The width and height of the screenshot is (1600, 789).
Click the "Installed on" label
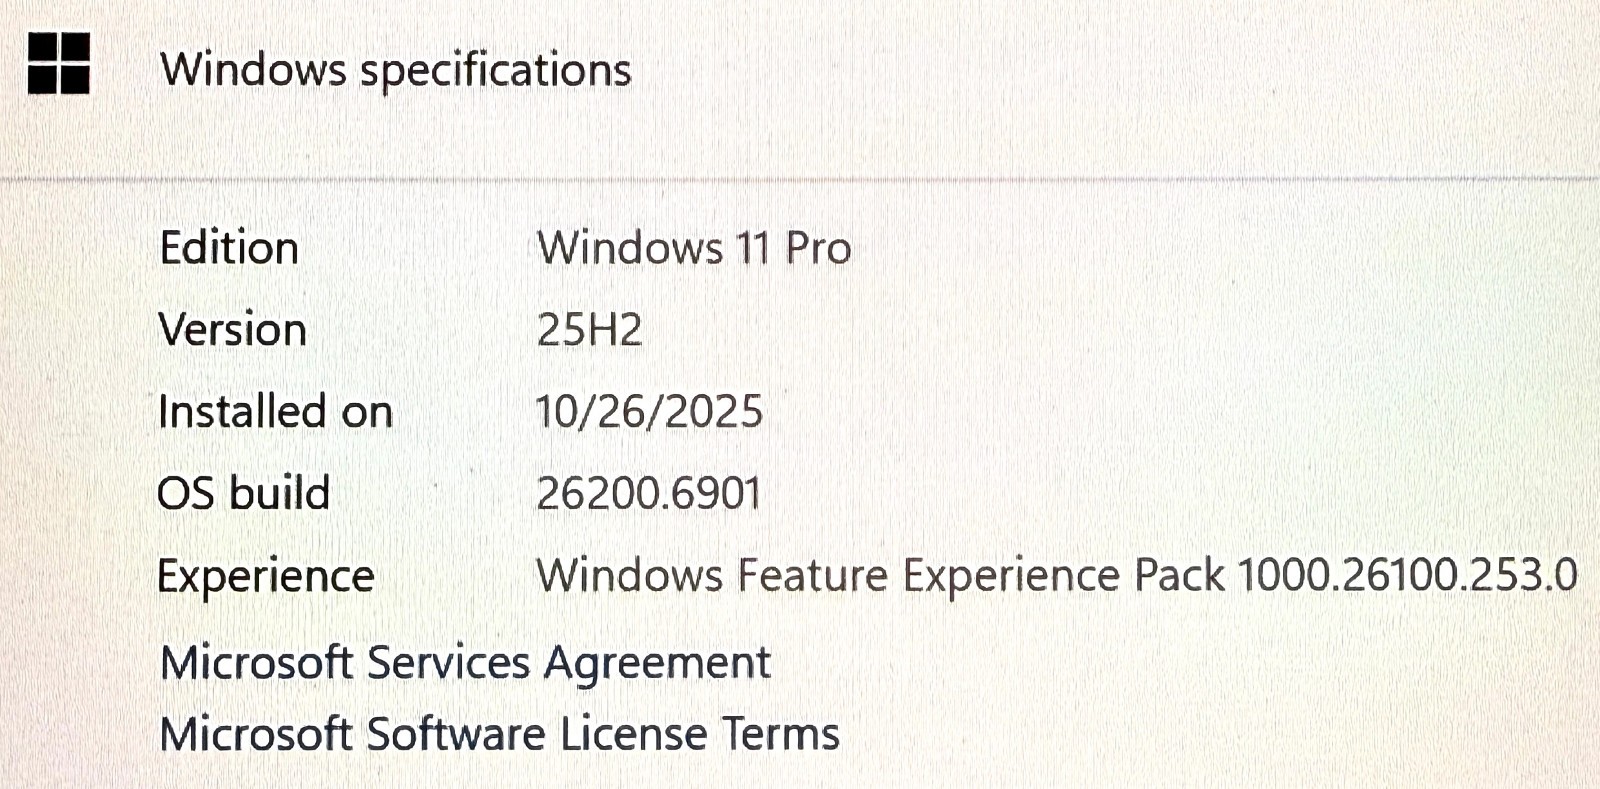coord(275,412)
